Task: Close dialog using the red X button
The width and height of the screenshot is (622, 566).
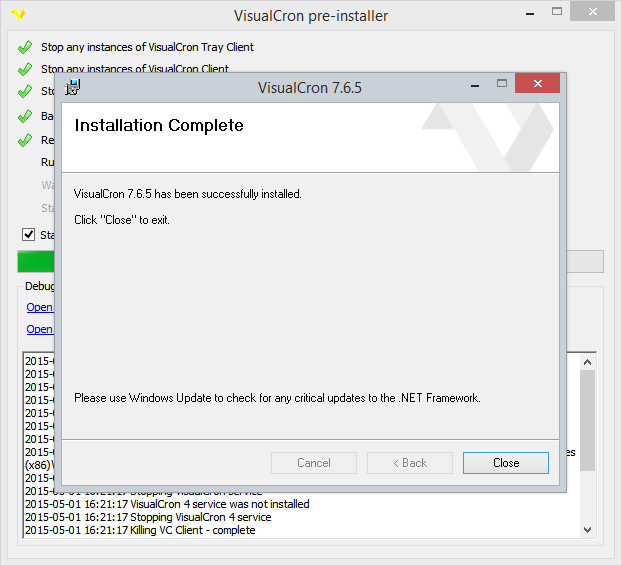Action: [x=539, y=85]
